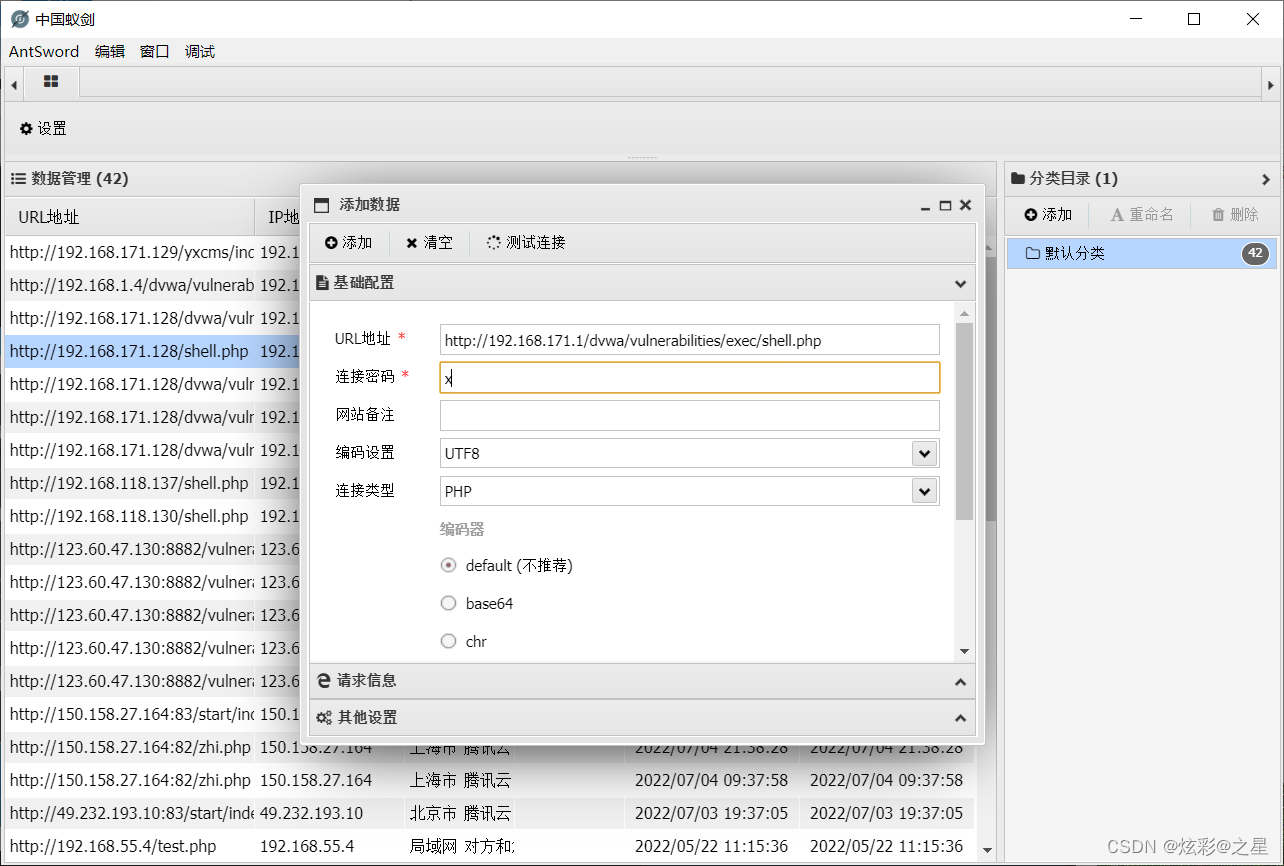The width and height of the screenshot is (1284, 866).
Task: Open the grid home tab icon
Action: point(51,82)
